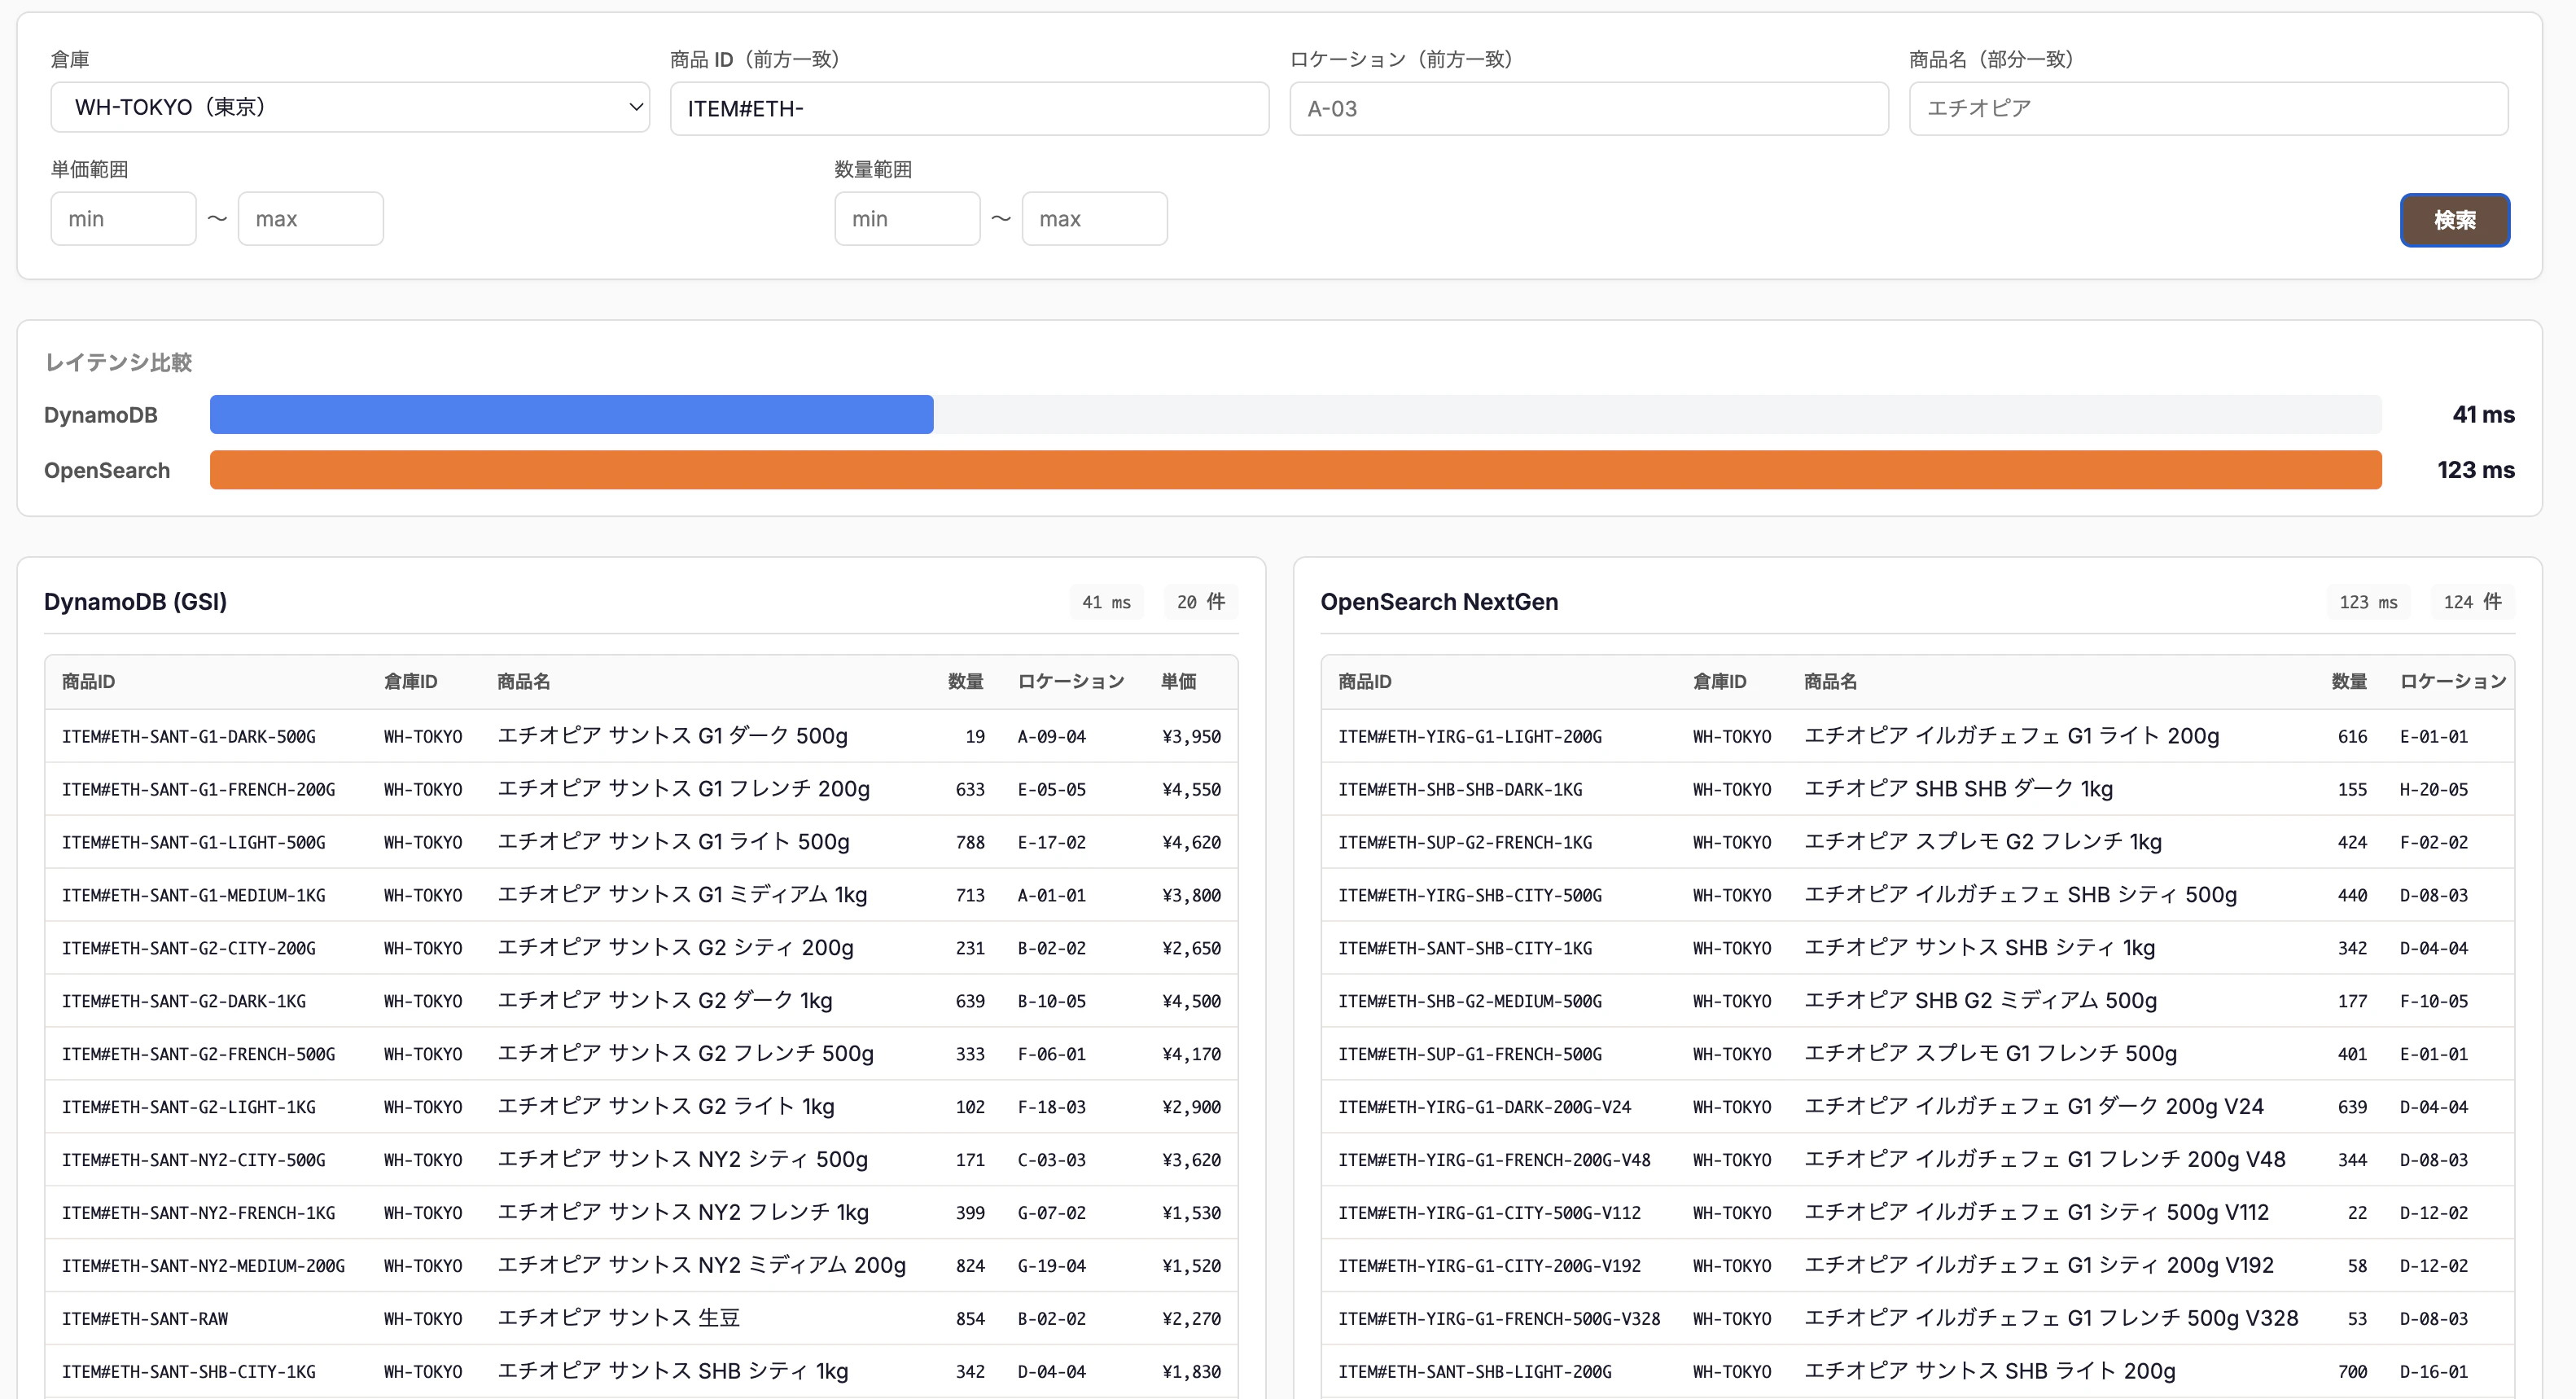
Task: Click the 商品名 エチオピア input field
Action: [2208, 108]
